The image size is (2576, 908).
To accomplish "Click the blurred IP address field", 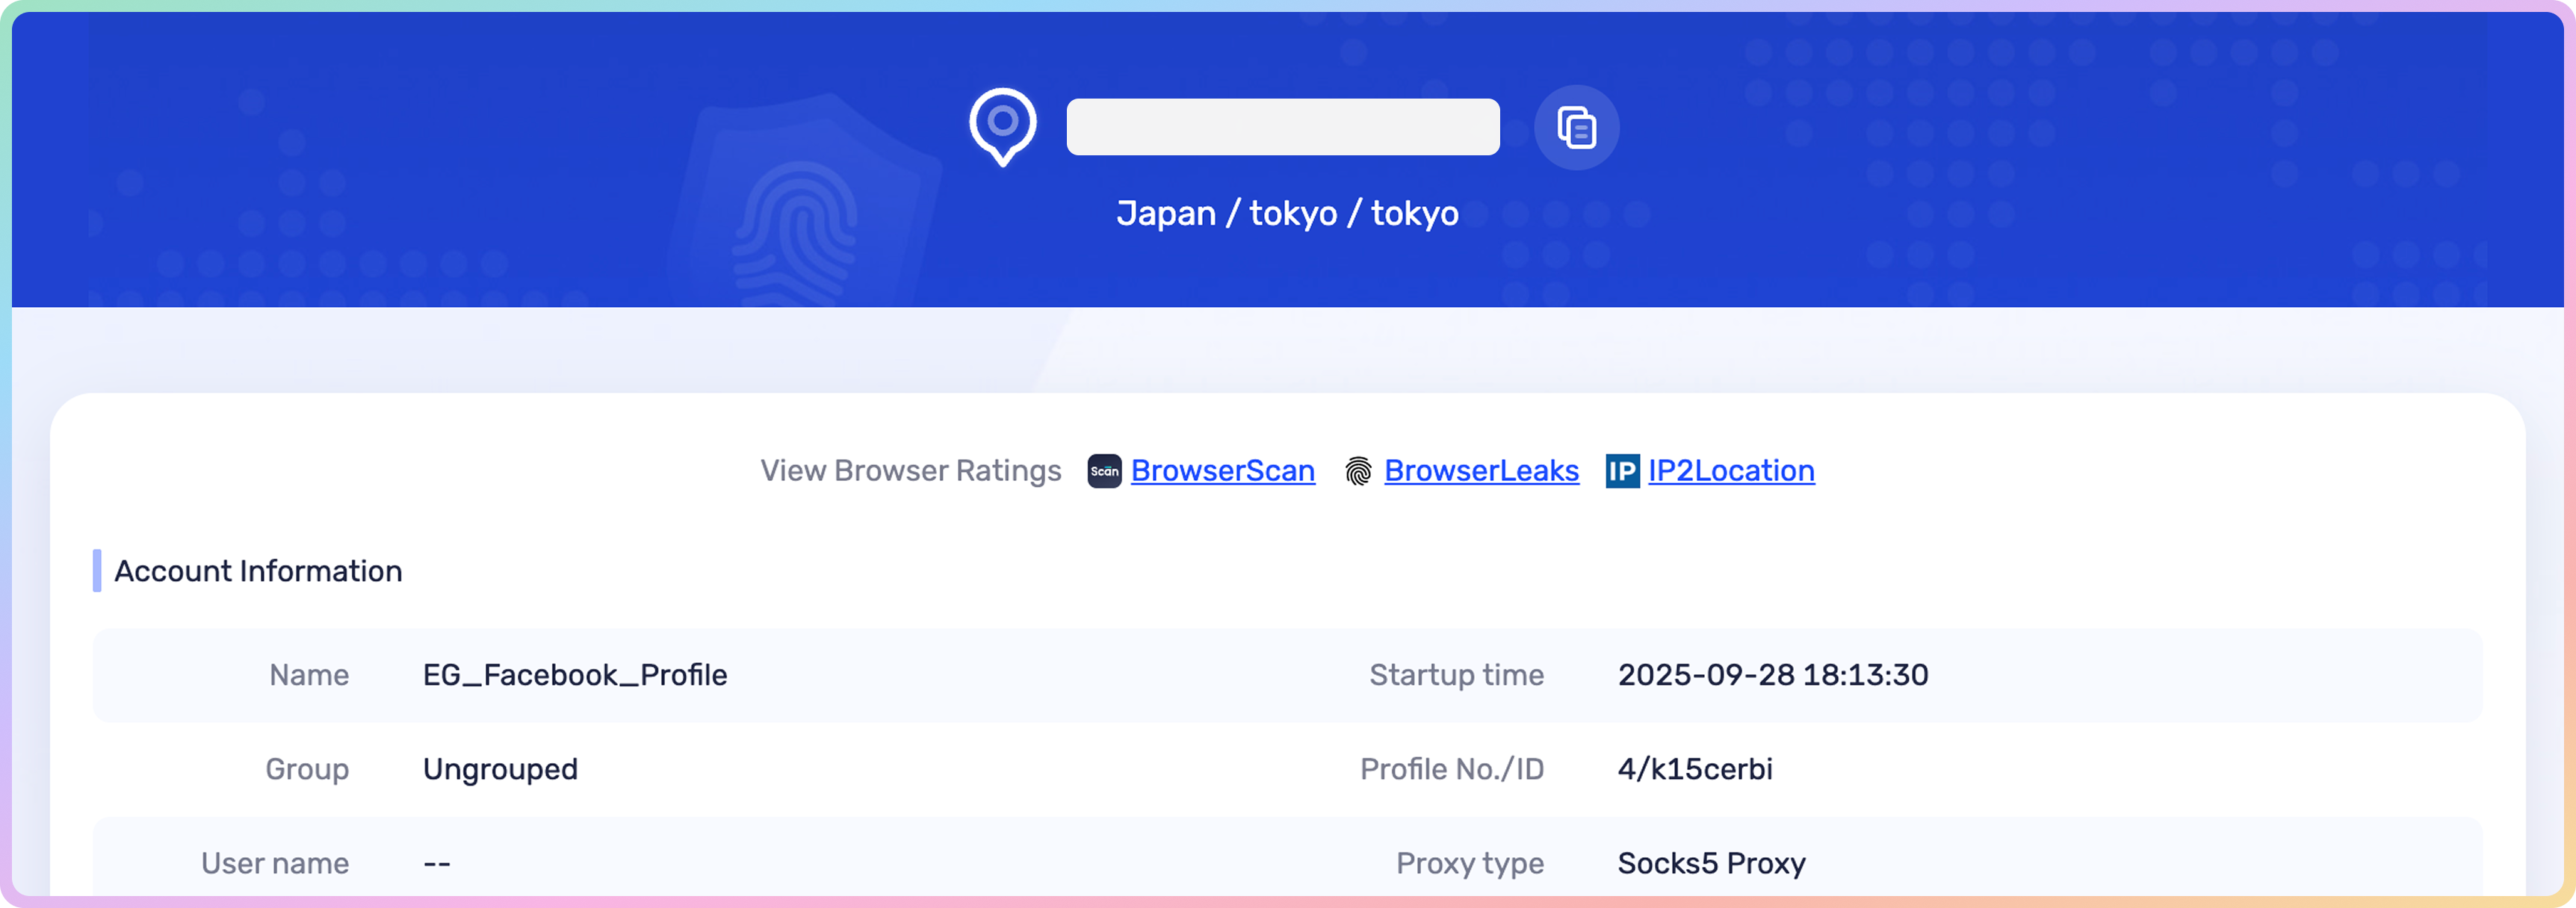I will (x=1282, y=127).
